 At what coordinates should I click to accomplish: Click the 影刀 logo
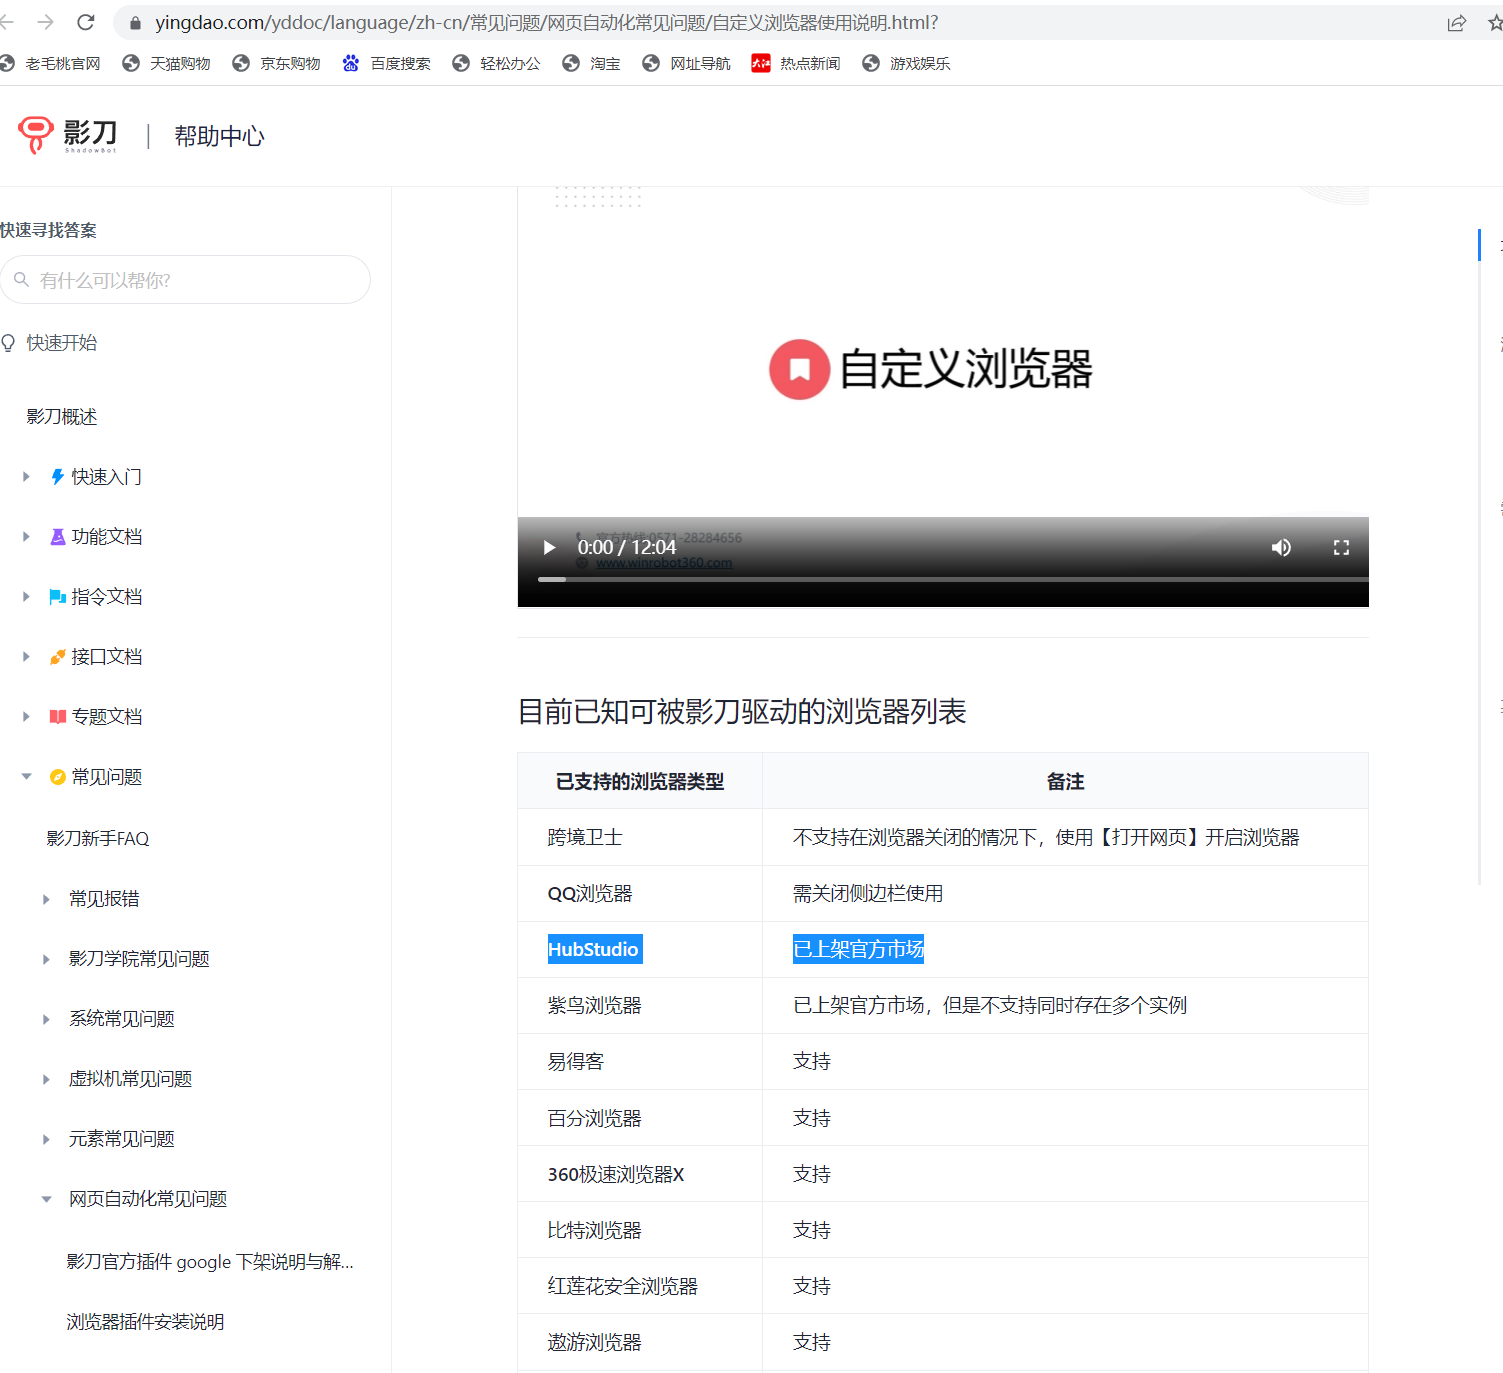67,135
